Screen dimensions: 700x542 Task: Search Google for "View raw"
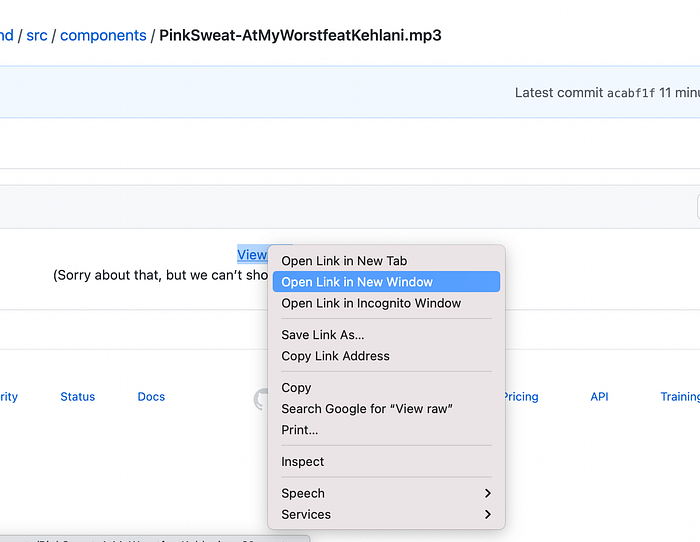[366, 409]
